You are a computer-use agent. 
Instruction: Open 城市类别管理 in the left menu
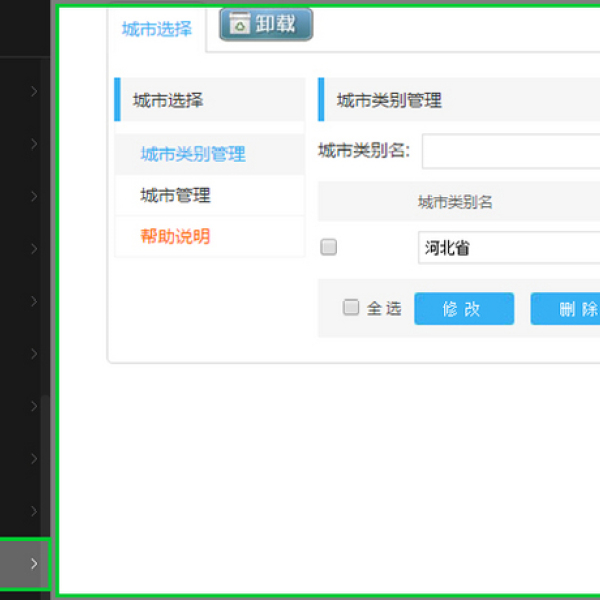[193, 154]
